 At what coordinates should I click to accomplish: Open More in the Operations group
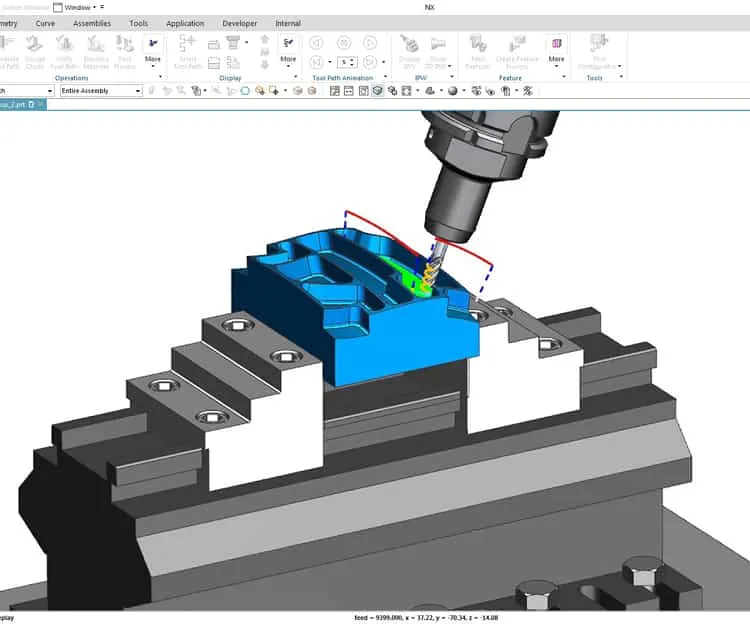(153, 51)
